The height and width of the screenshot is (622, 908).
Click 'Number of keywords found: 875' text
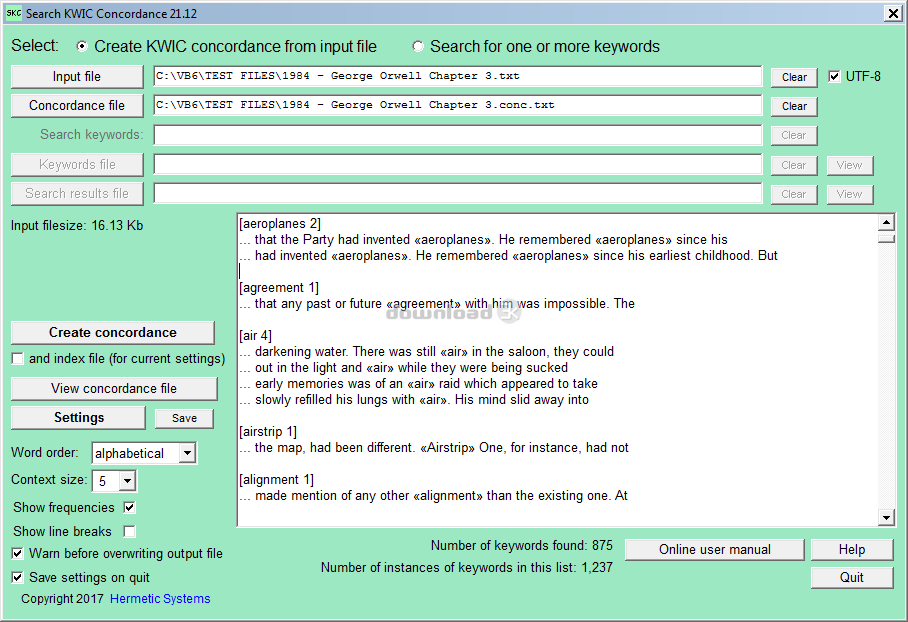pyautogui.click(x=521, y=546)
